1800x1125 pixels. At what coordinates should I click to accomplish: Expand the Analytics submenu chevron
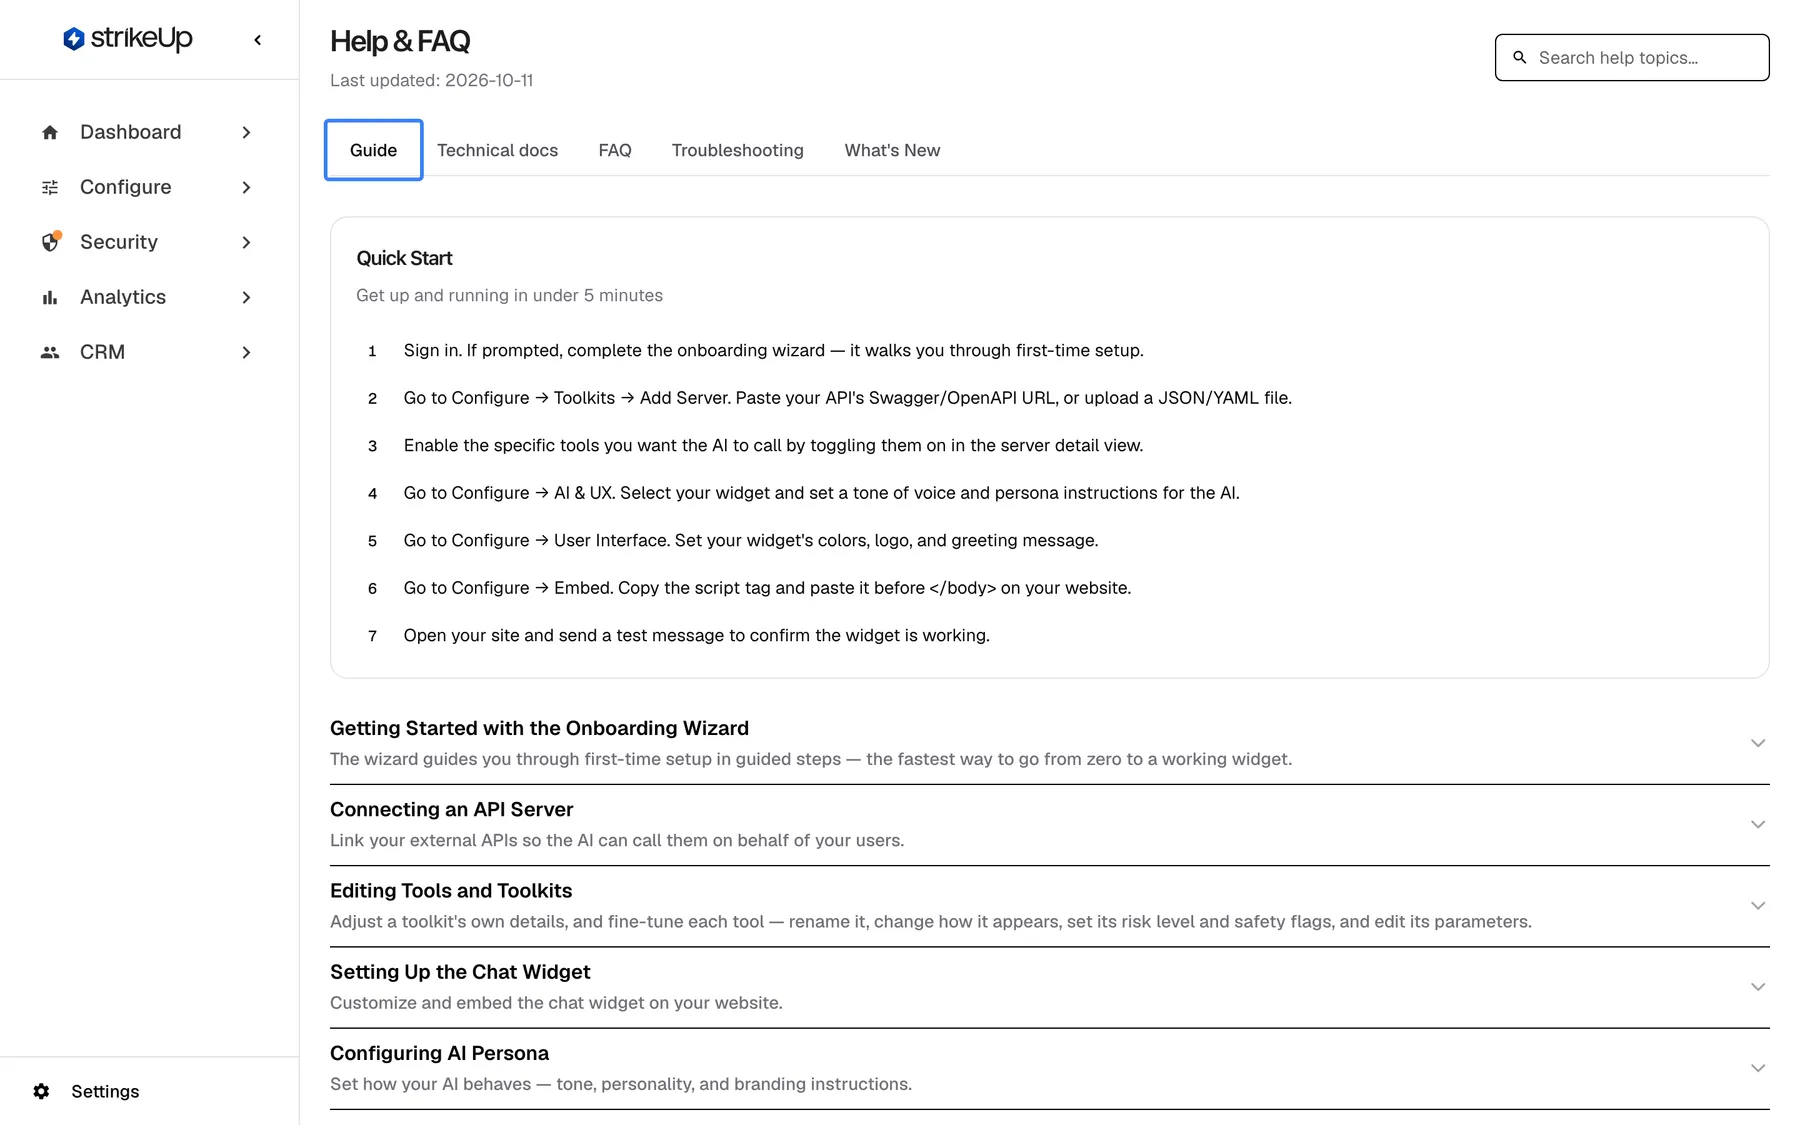[x=246, y=297]
